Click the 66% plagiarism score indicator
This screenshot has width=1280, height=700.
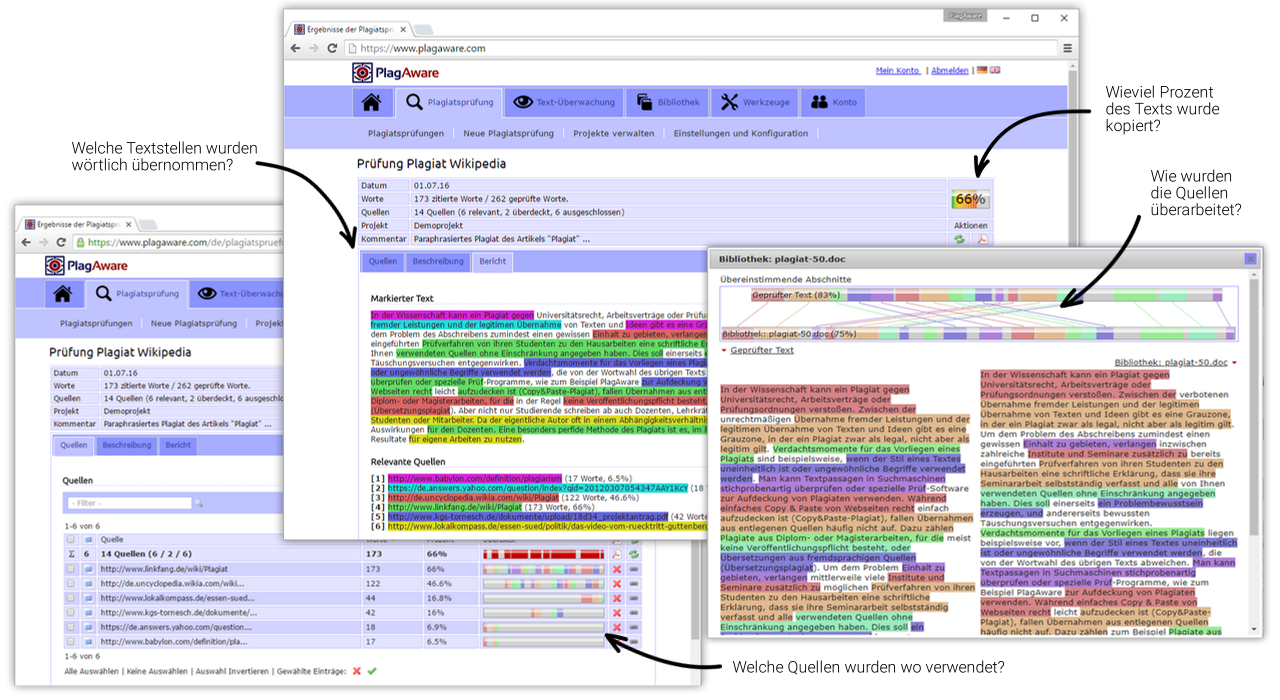(x=971, y=199)
